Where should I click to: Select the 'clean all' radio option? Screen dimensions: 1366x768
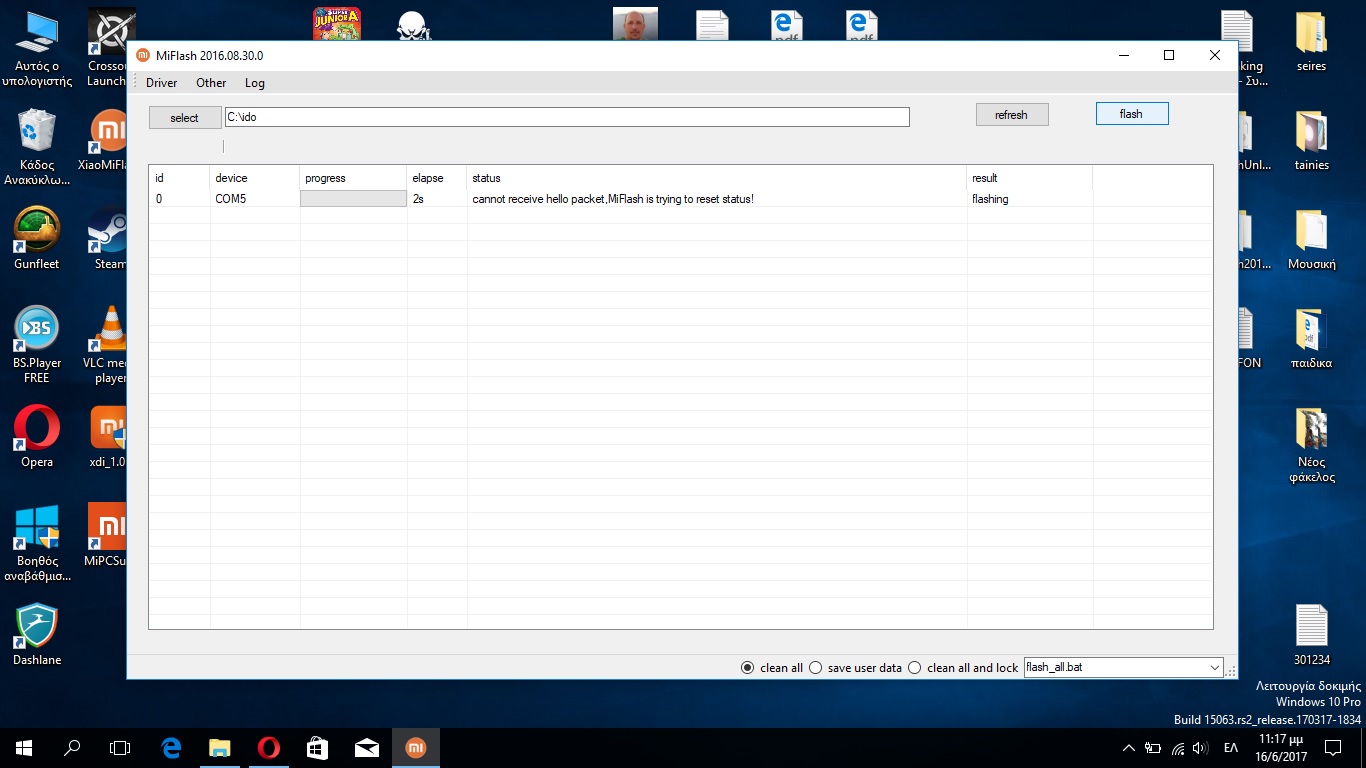click(748, 668)
